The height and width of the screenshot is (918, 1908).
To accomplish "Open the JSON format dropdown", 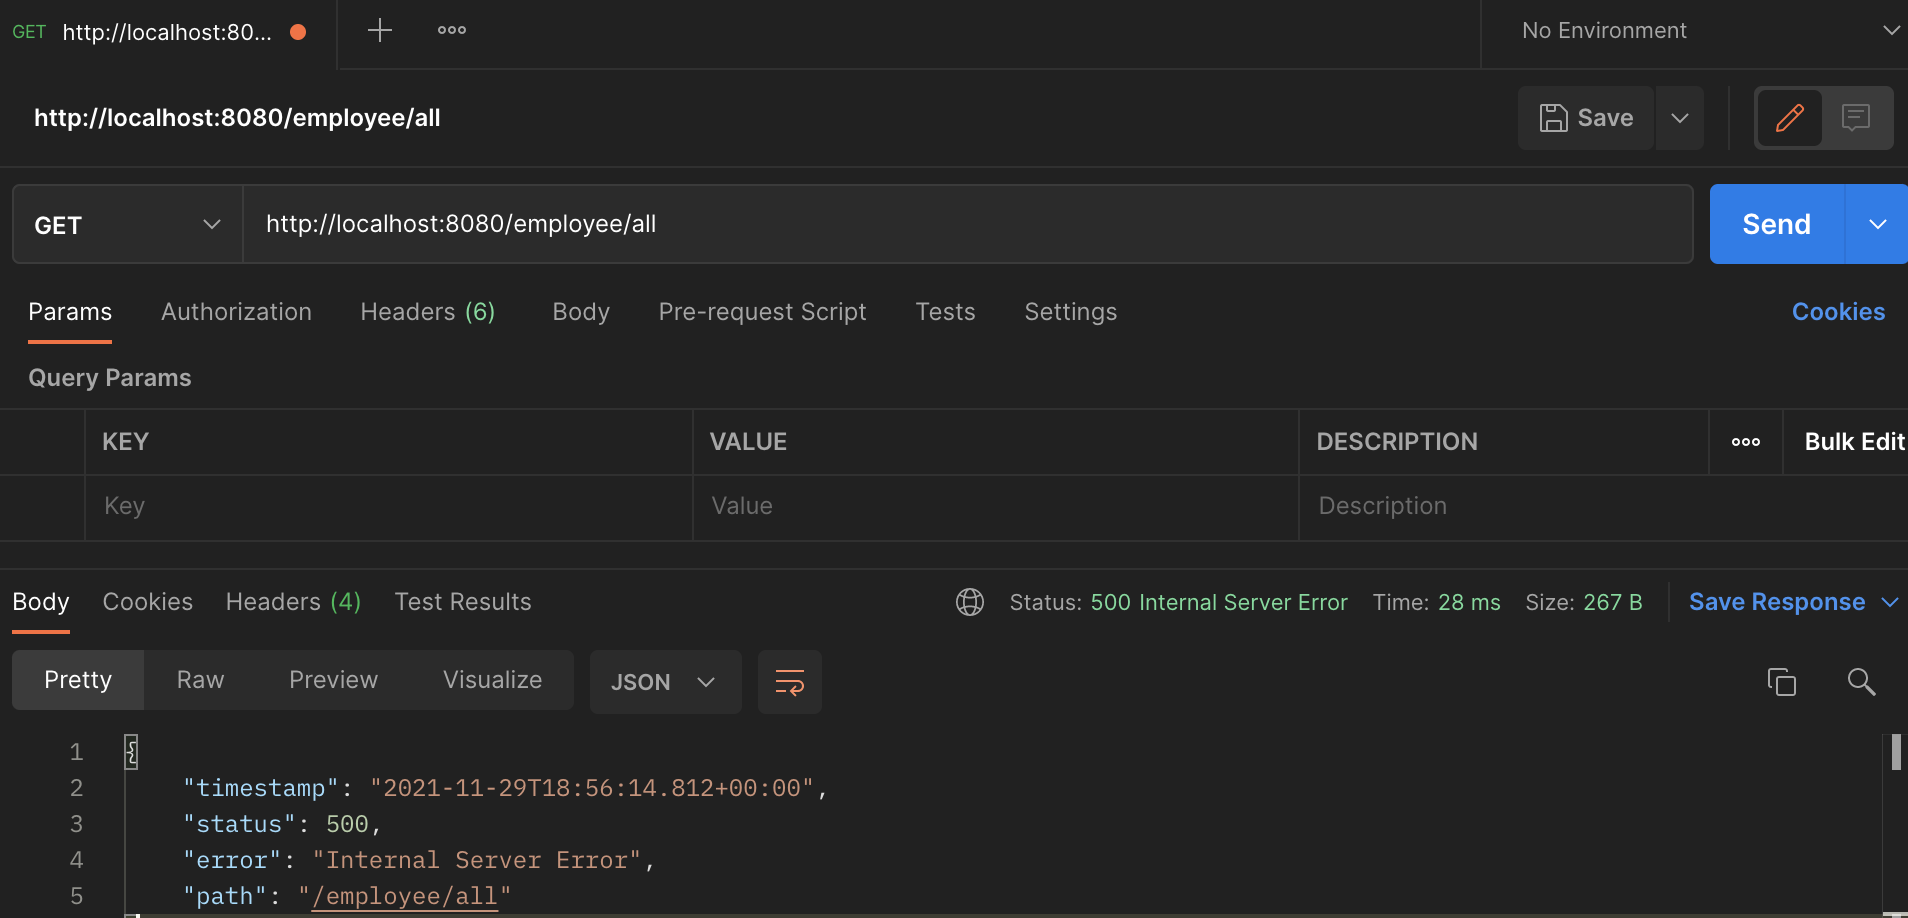I will [x=665, y=682].
